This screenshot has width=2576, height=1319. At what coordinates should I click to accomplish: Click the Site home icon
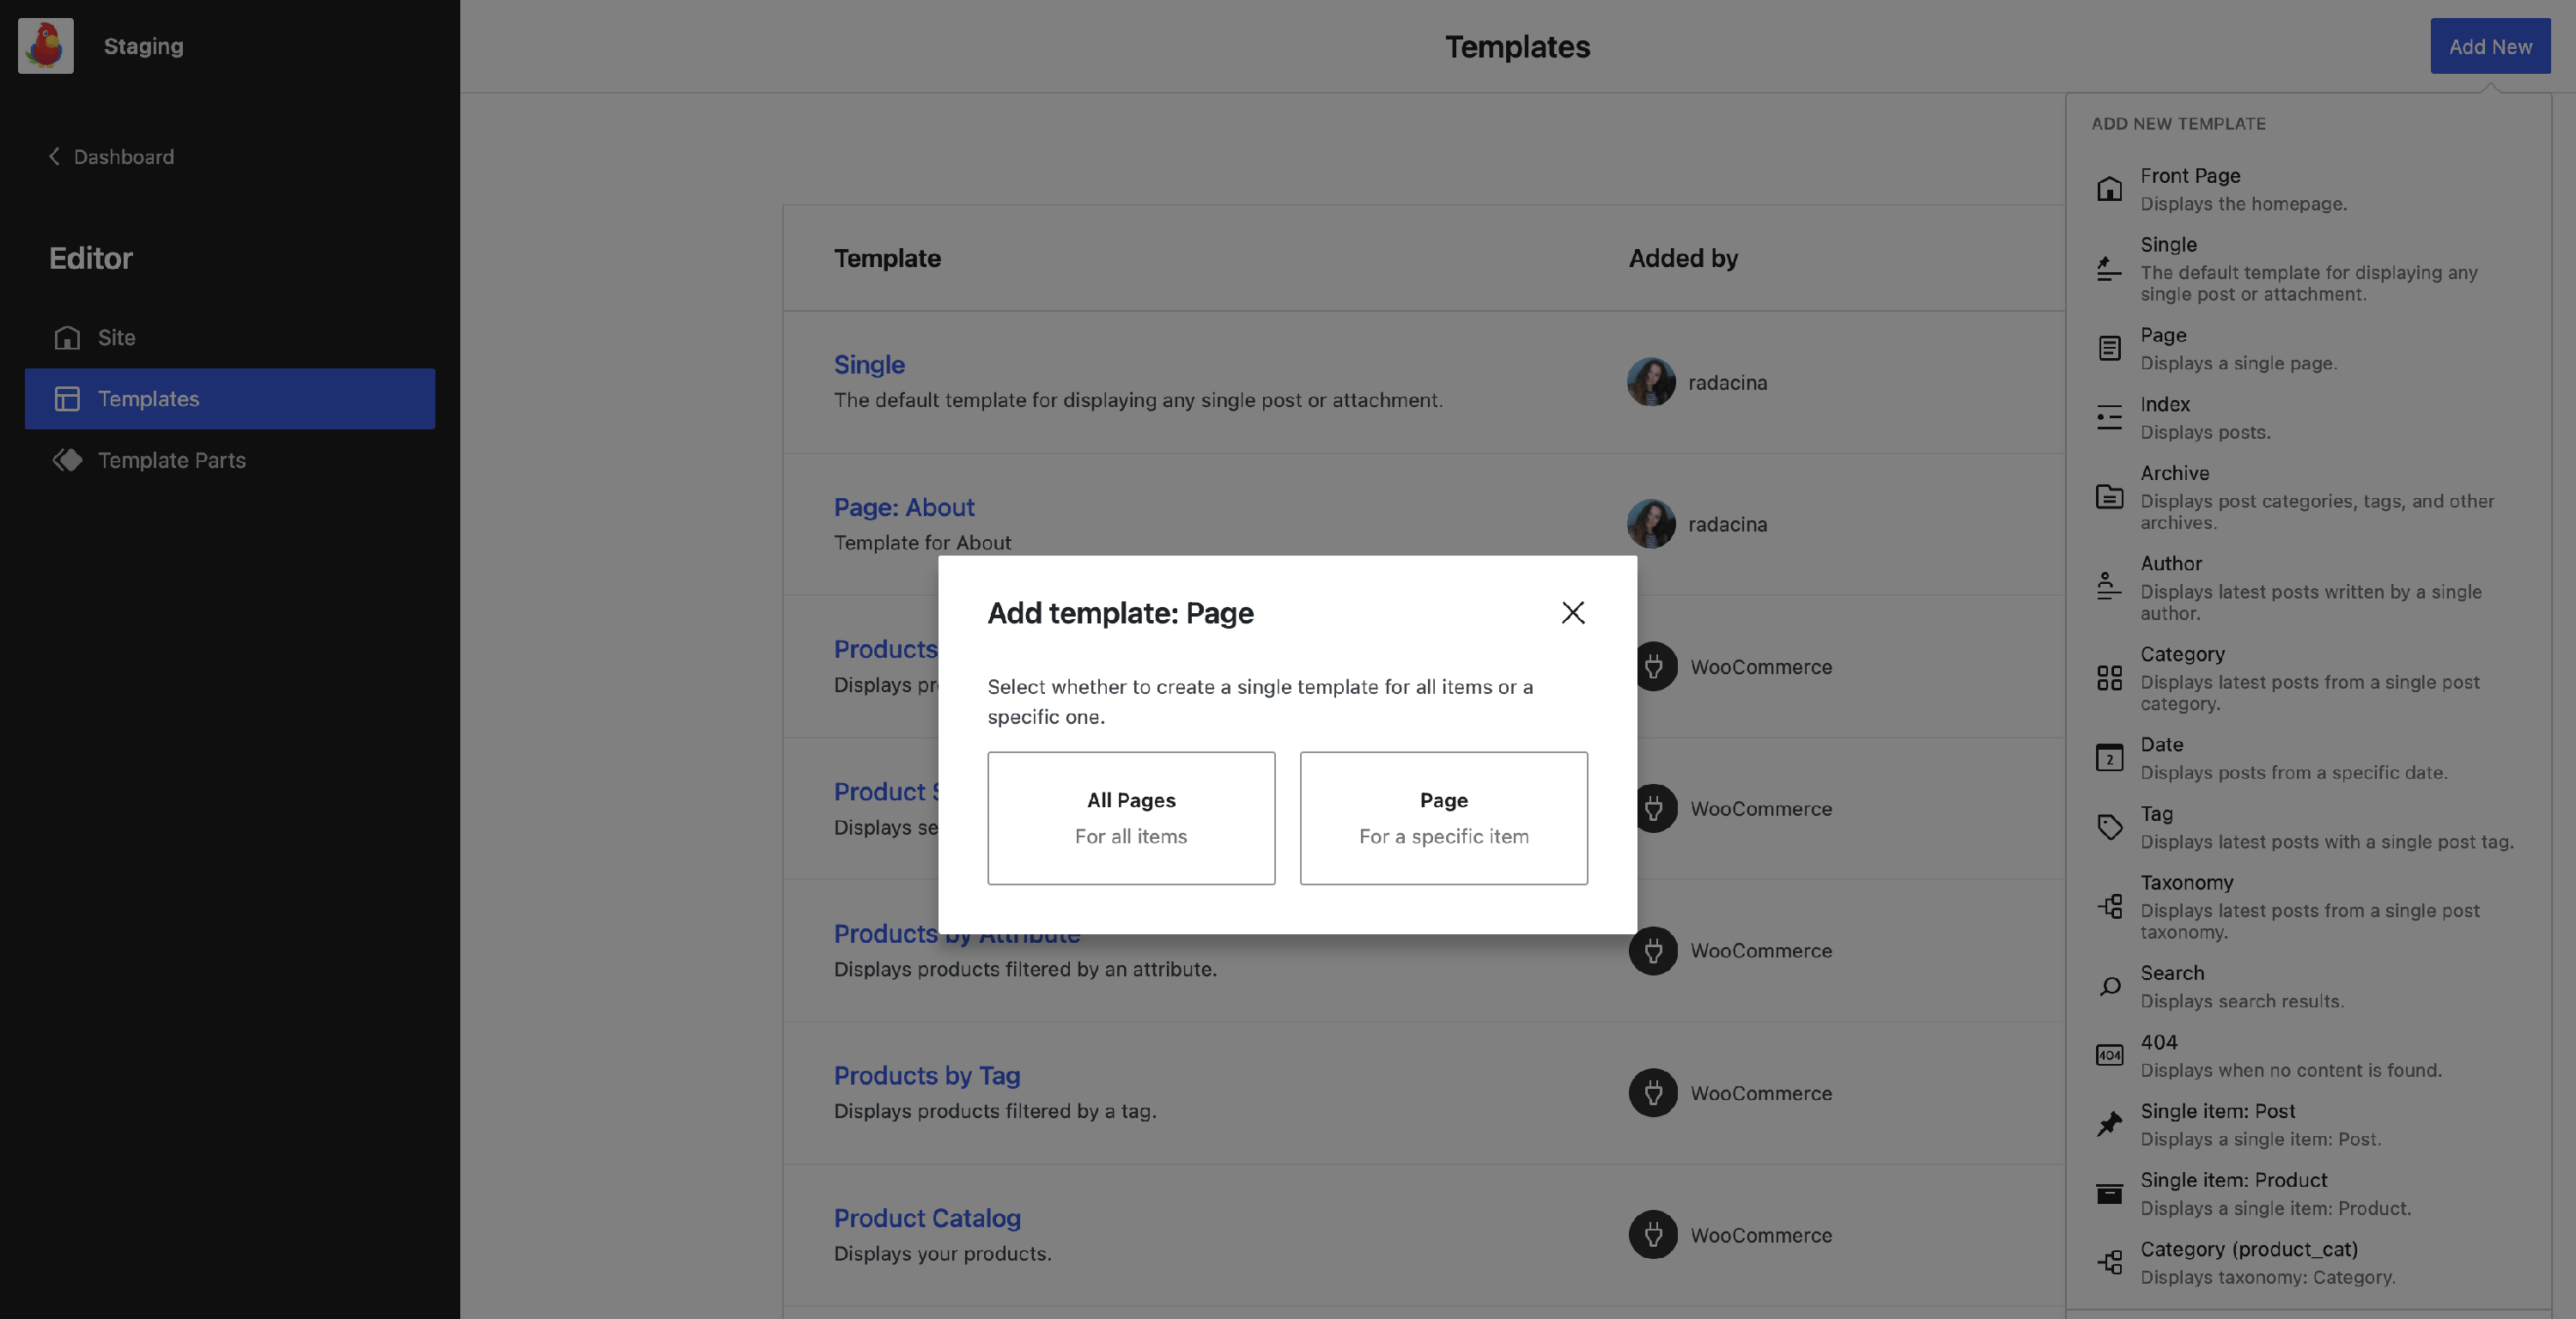67,338
